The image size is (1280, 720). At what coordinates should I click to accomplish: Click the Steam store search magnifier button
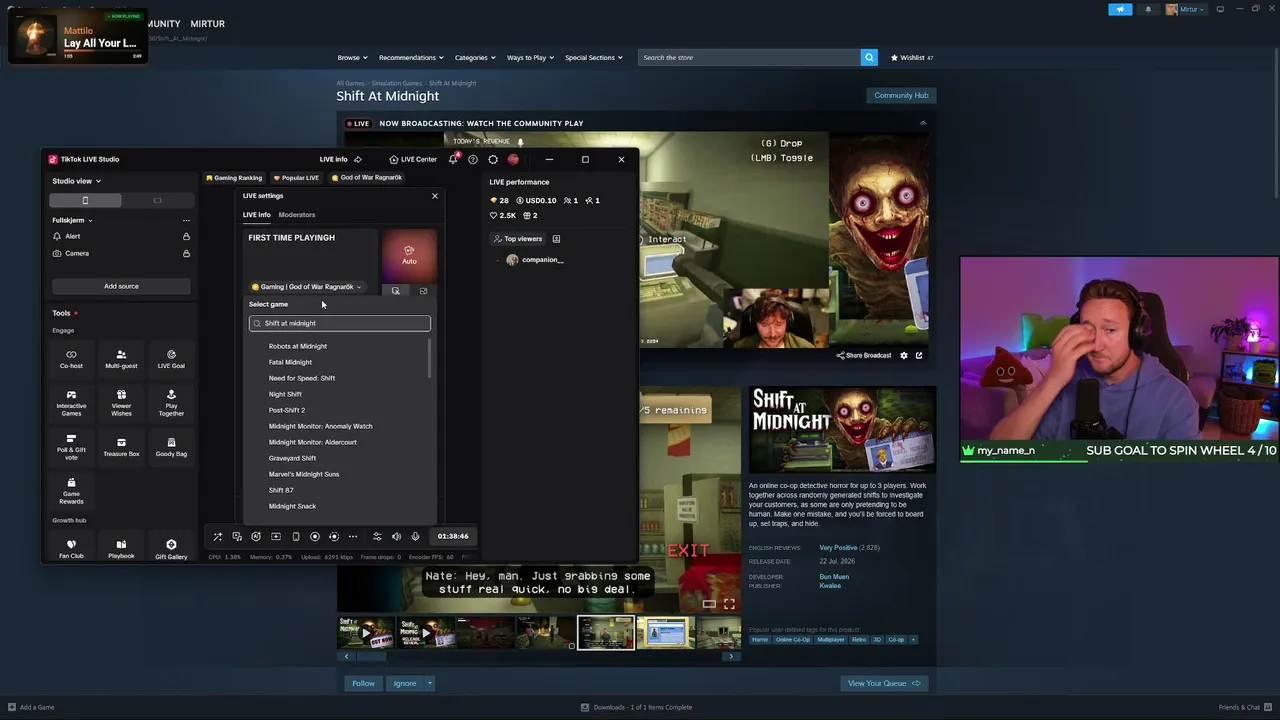point(869,57)
